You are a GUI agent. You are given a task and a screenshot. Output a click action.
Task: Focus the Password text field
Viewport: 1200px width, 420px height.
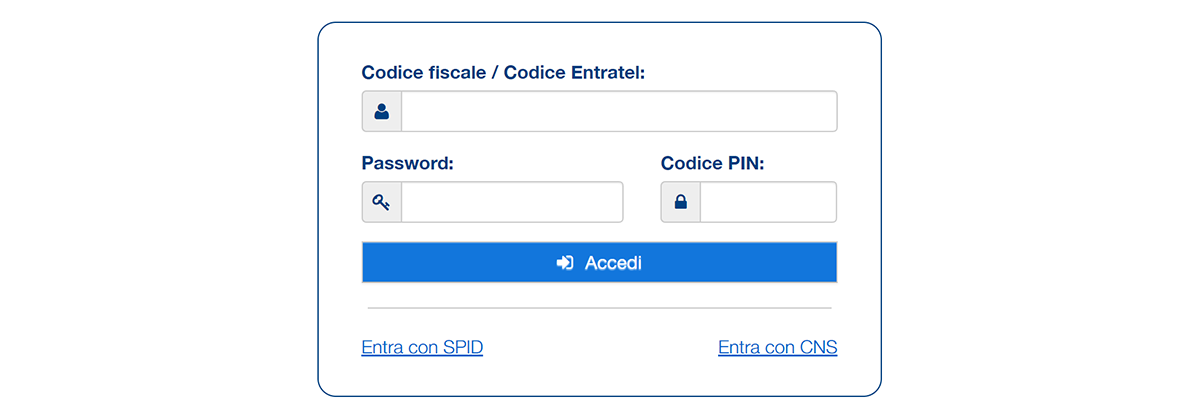[x=511, y=202]
